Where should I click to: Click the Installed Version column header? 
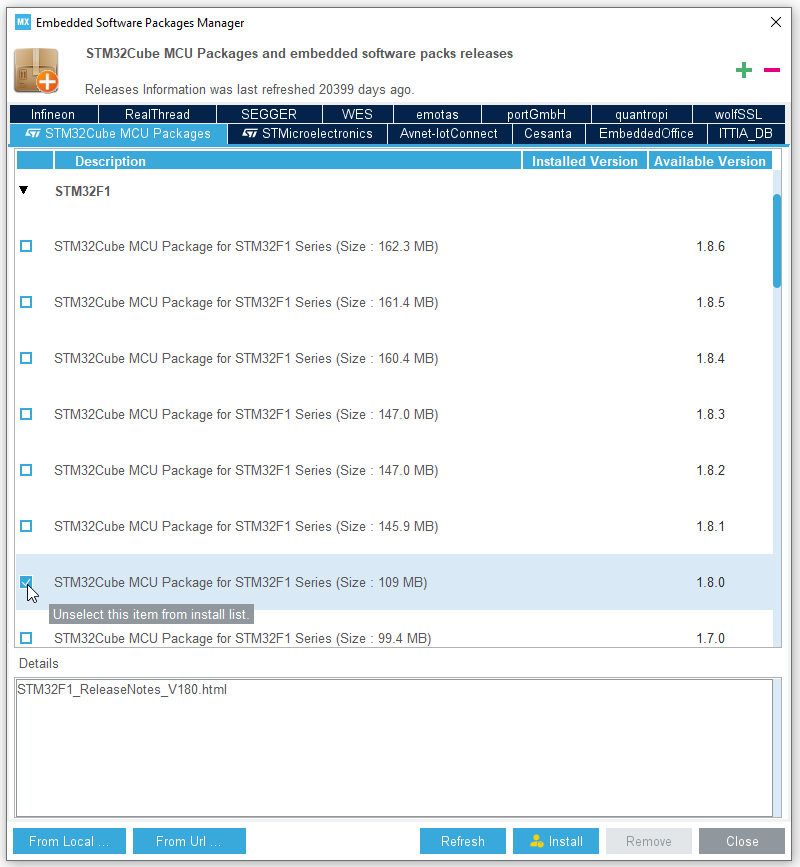(x=584, y=161)
